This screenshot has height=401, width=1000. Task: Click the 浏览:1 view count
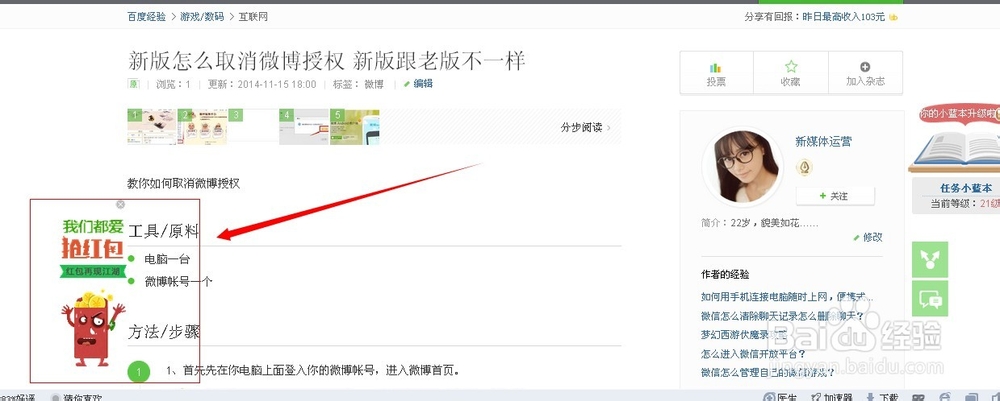[173, 84]
